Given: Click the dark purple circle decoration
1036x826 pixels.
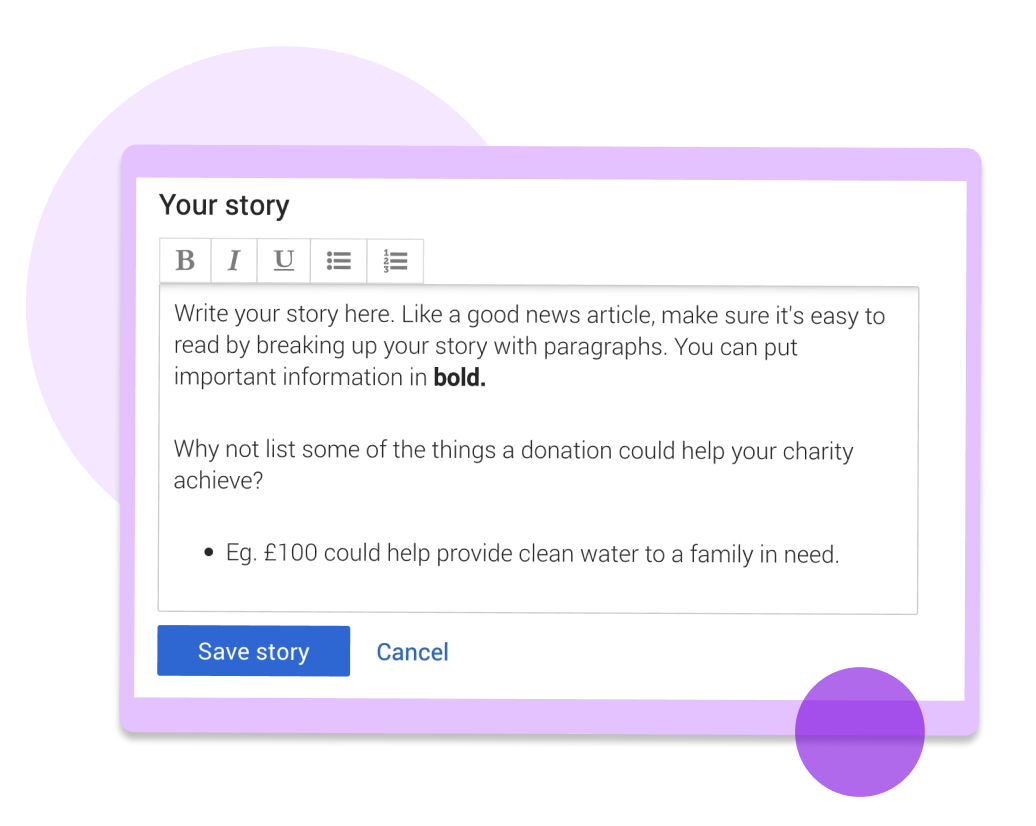Looking at the screenshot, I should tap(860, 732).
